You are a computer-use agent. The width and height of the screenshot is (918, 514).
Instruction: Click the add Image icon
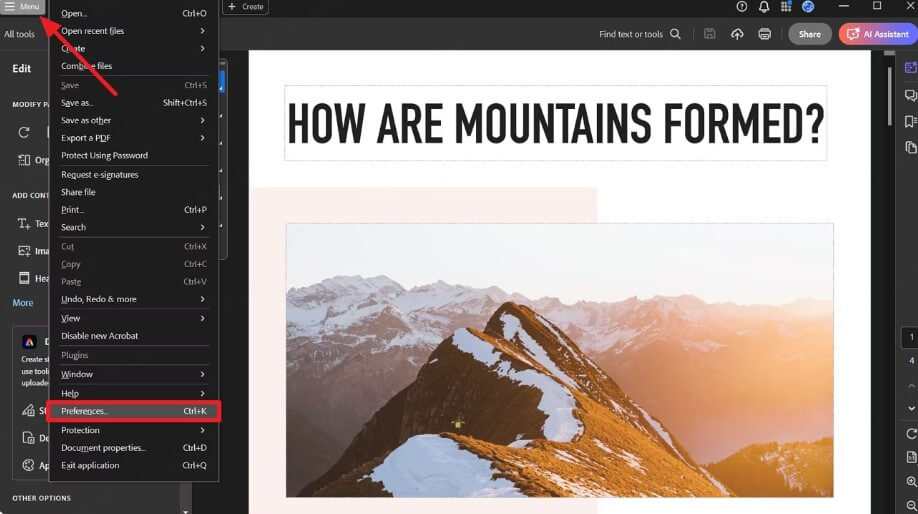24,251
